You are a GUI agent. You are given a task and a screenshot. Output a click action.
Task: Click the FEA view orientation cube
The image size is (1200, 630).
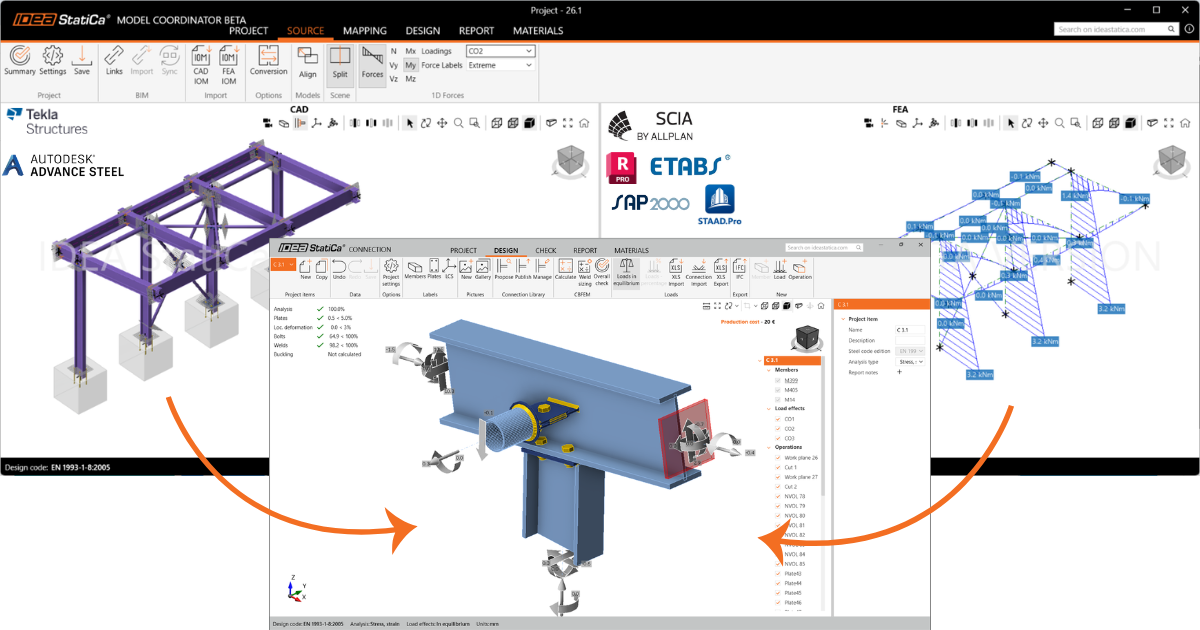(1171, 162)
